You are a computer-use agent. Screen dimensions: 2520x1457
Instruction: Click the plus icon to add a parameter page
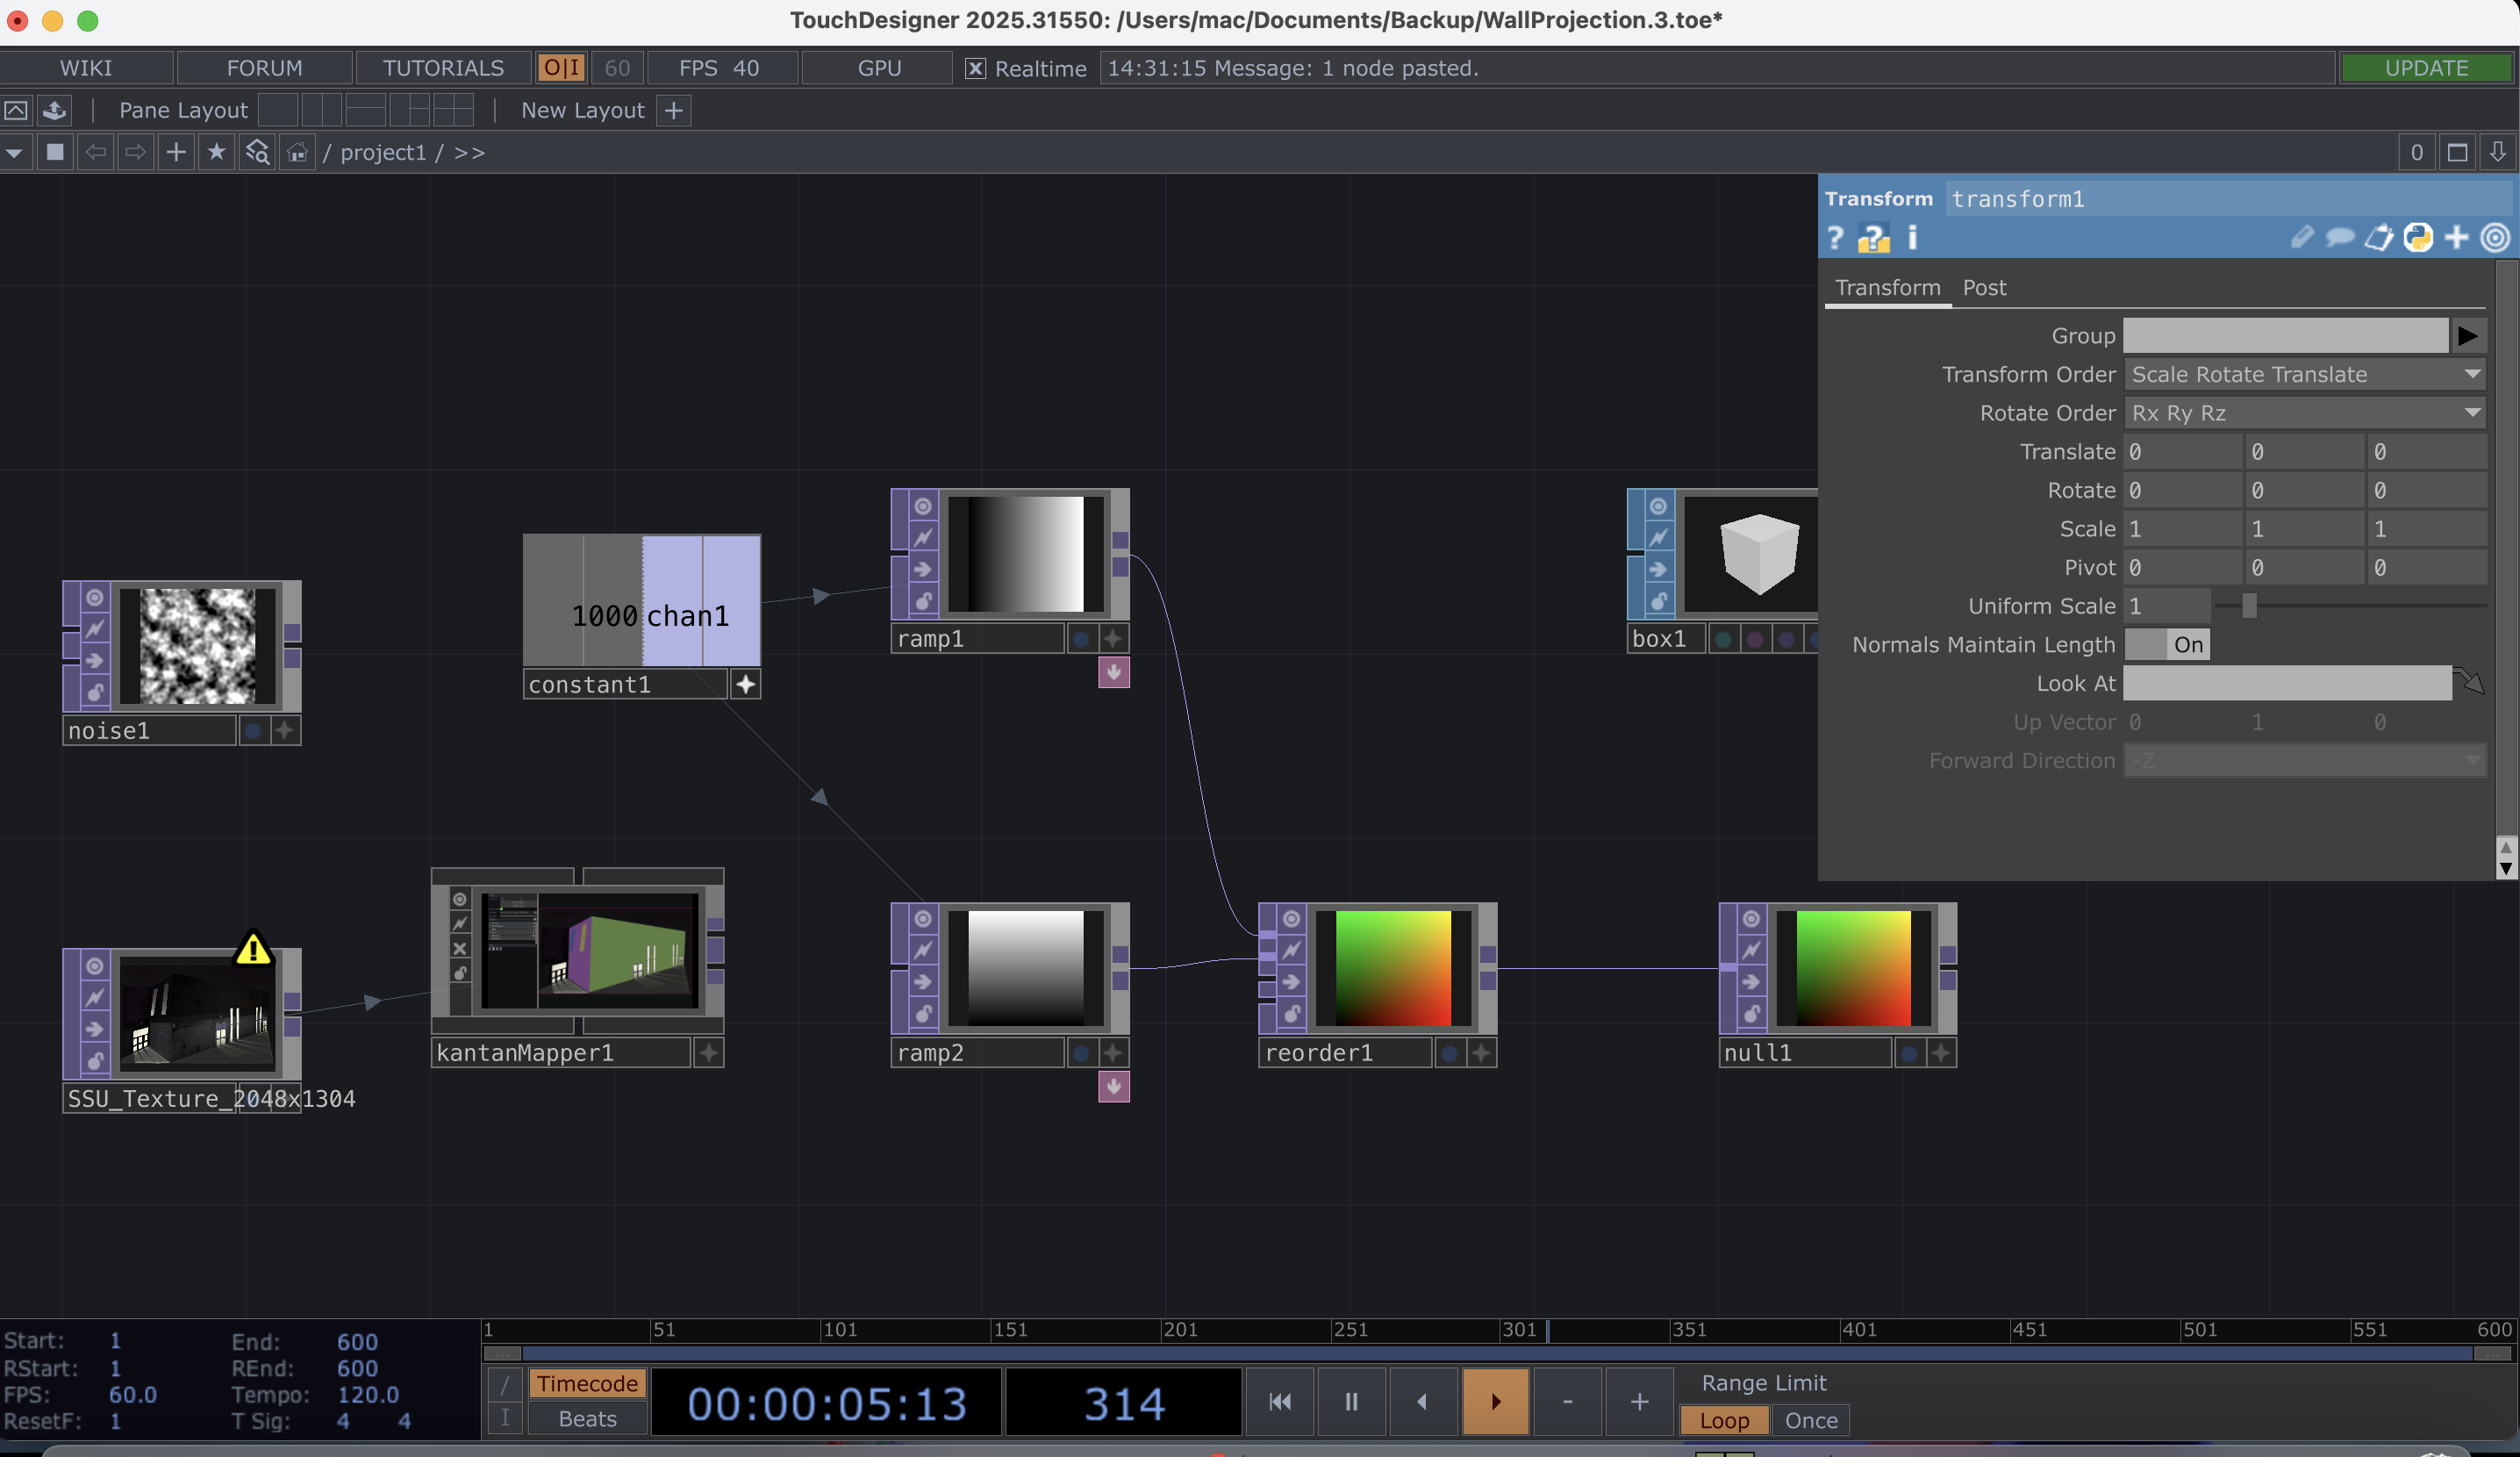tap(2457, 238)
